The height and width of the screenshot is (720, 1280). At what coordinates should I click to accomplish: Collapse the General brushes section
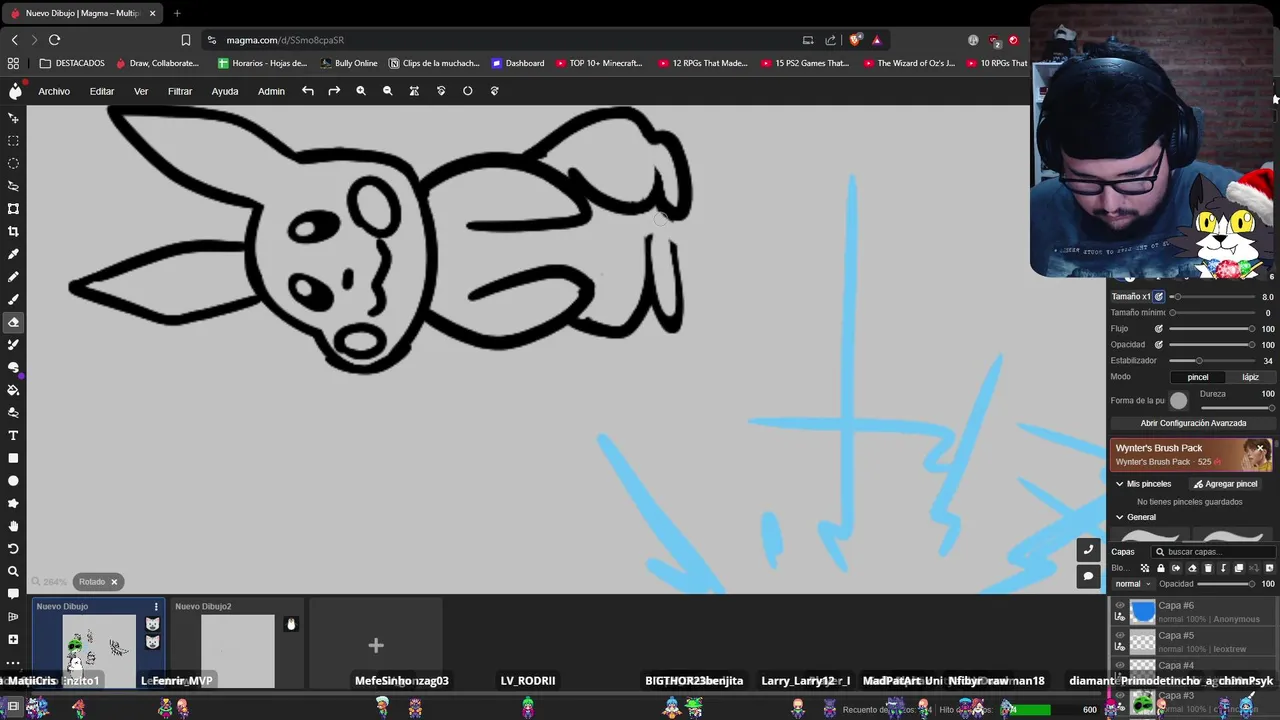click(1120, 517)
